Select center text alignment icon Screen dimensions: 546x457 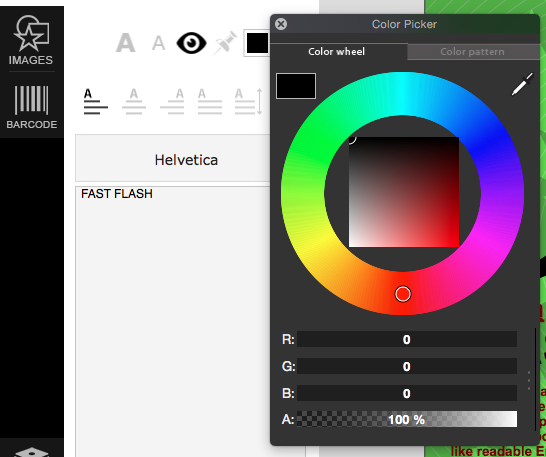pyautogui.click(x=134, y=102)
